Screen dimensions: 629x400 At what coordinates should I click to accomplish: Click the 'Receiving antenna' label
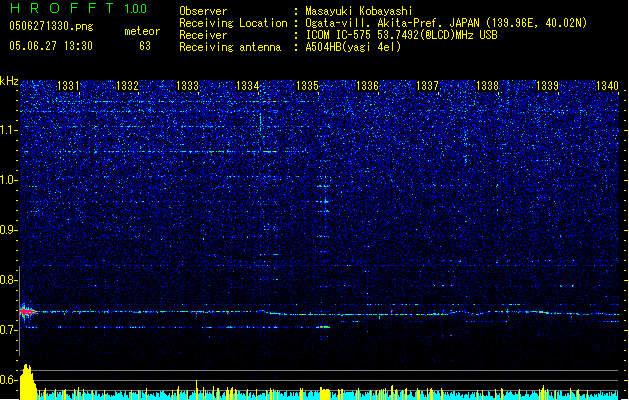(x=230, y=47)
